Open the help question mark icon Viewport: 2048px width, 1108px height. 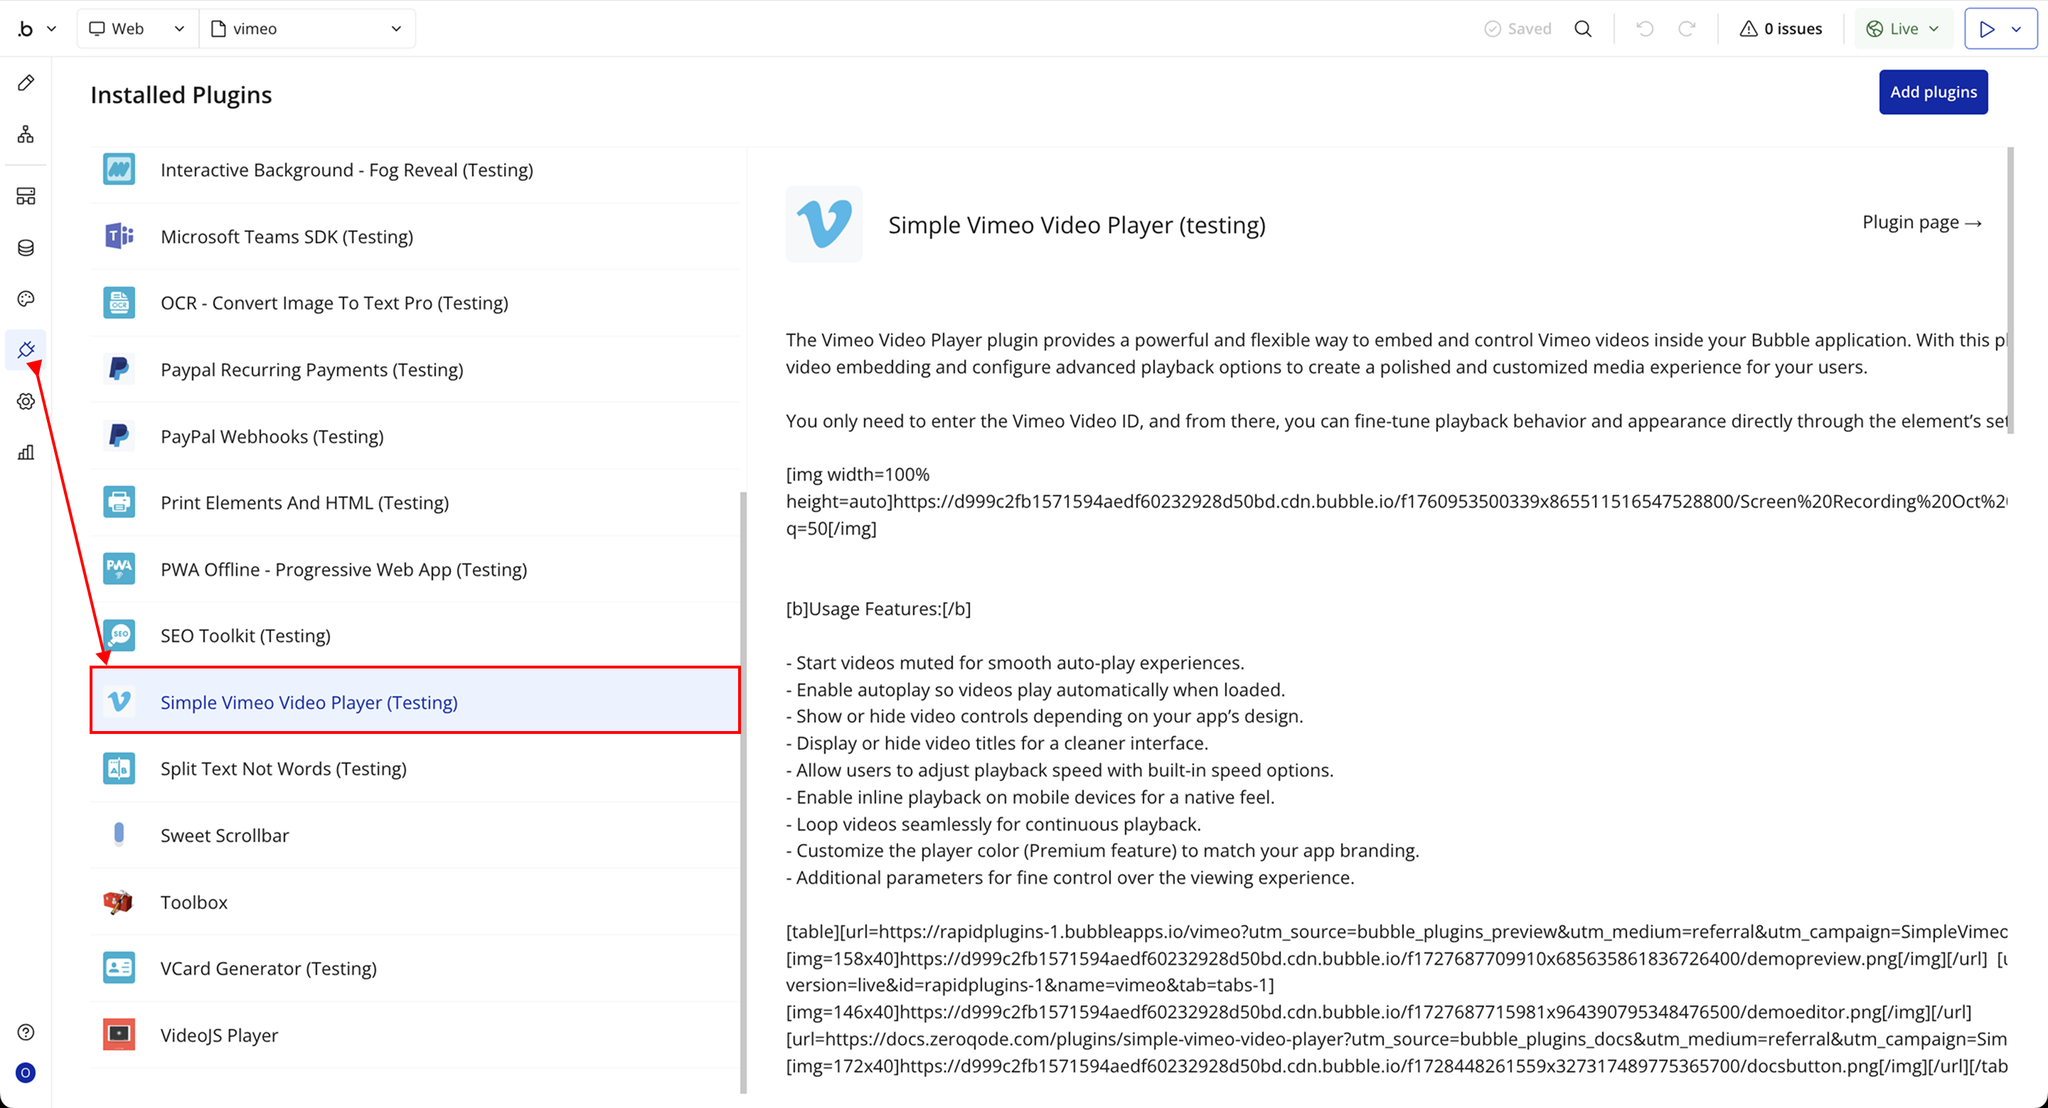26,1032
